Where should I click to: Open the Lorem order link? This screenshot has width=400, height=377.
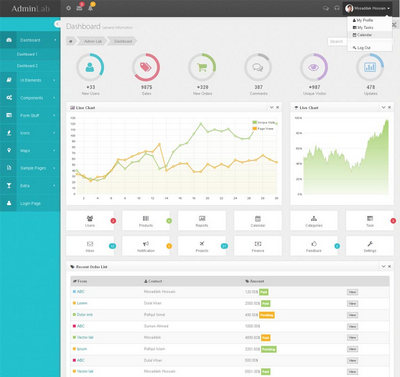click(x=82, y=303)
